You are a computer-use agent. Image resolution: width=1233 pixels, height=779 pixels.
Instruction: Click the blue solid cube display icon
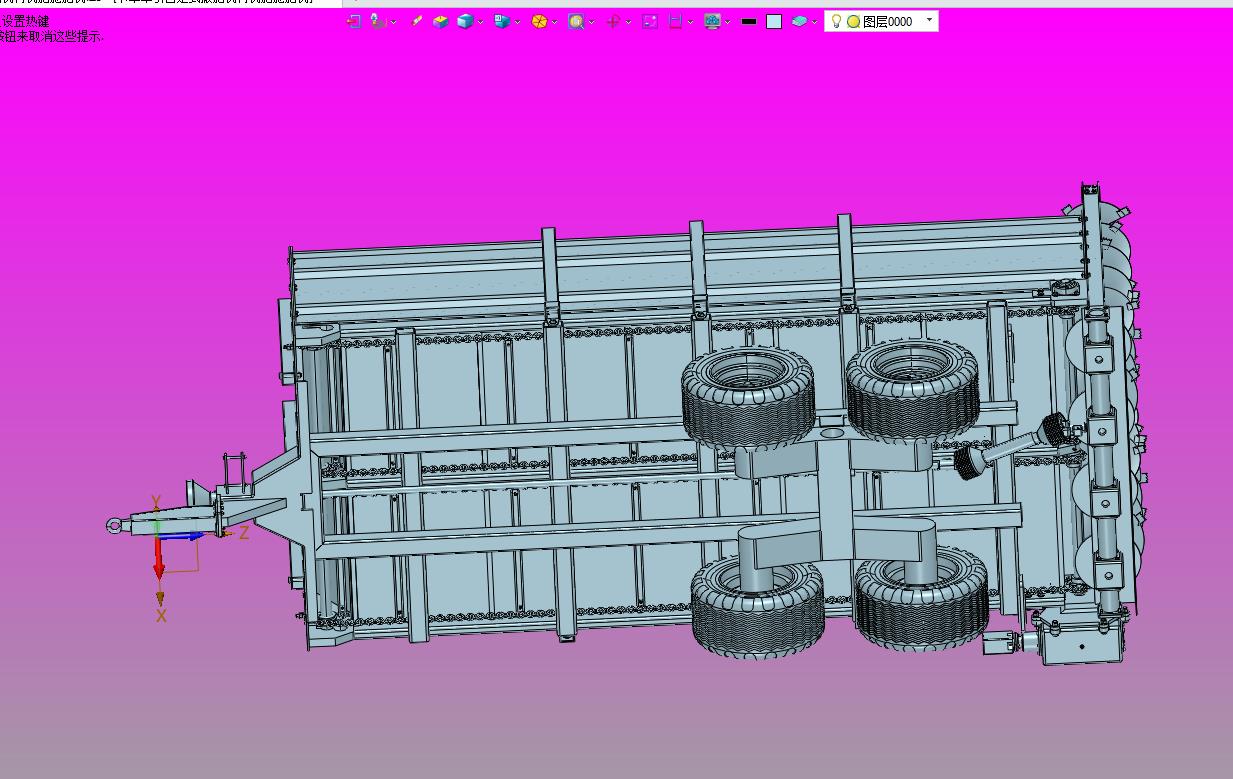tap(465, 21)
